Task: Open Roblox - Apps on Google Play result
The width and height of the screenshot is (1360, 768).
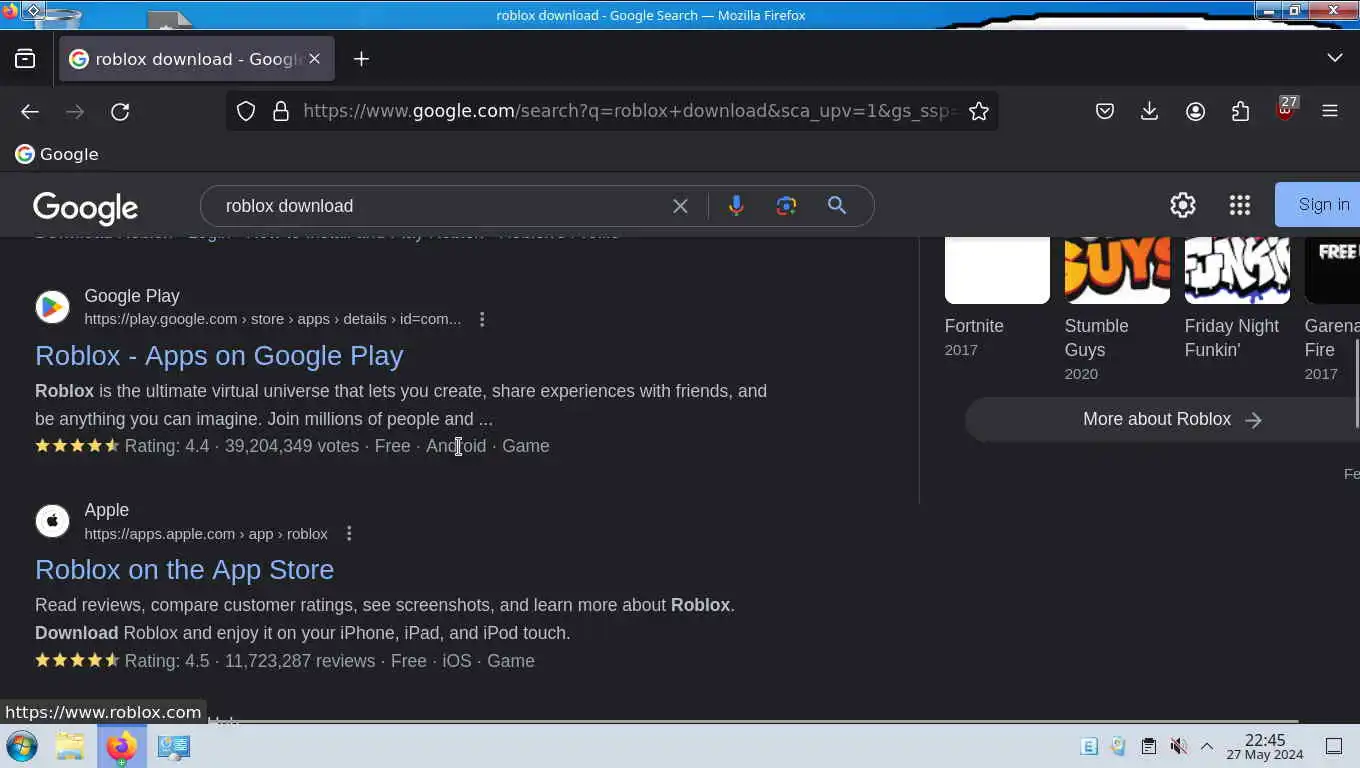Action: point(219,355)
